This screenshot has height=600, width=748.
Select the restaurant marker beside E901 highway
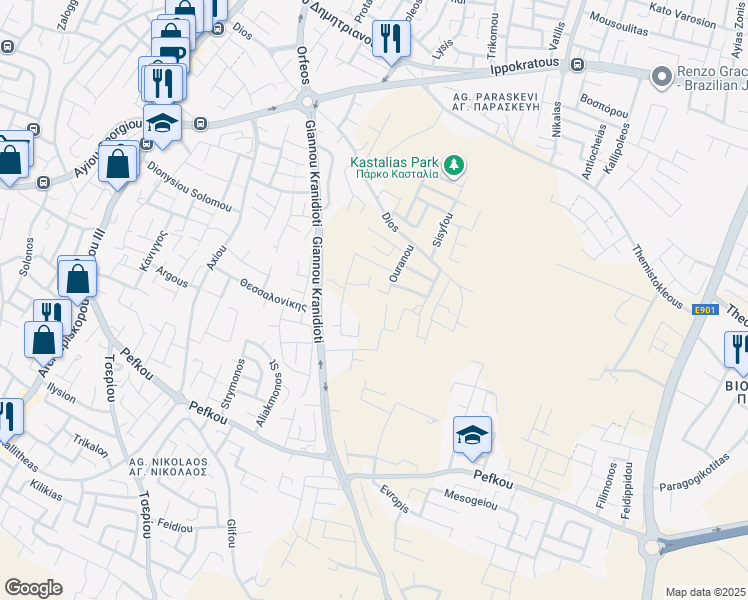coord(738,350)
